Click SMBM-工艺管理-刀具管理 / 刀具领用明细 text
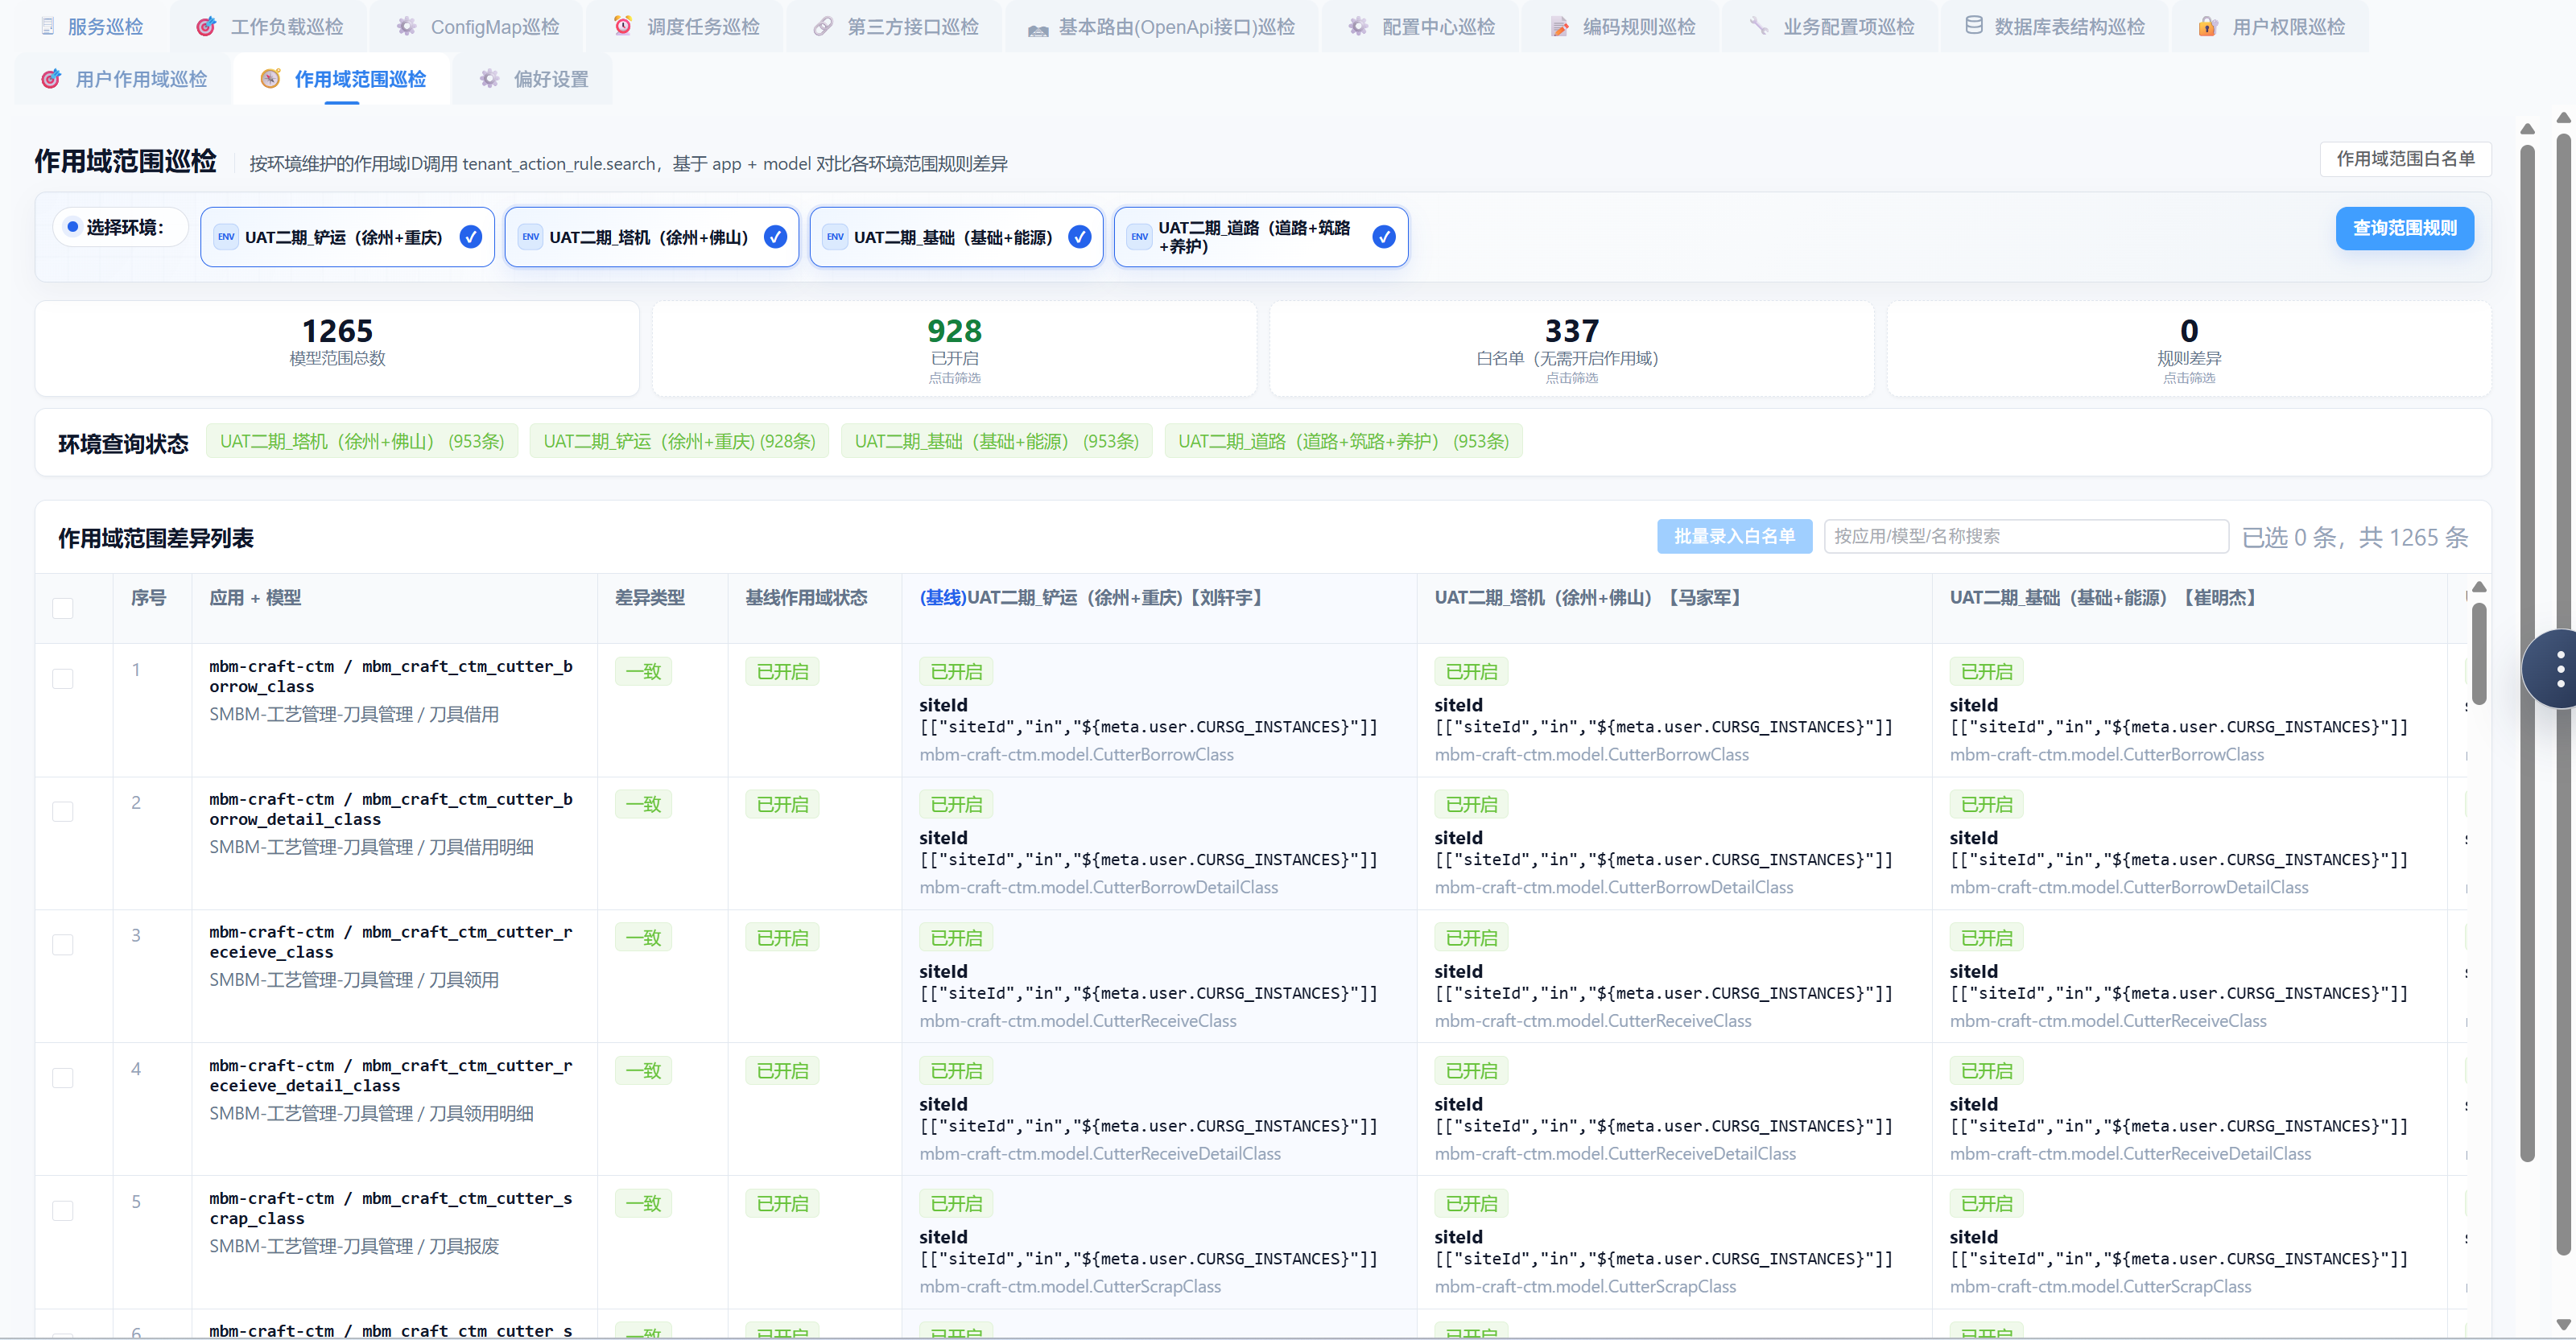Image resolution: width=2576 pixels, height=1340 pixels. 371,1114
